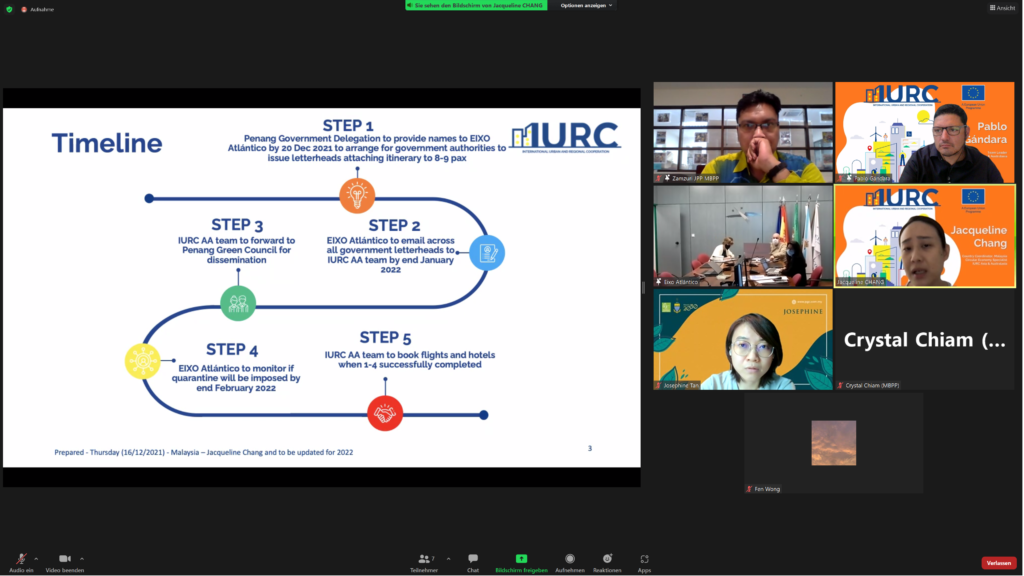Click the green screen-sharing notification banner
The width and height of the screenshot is (1024, 576).
click(x=476, y=5)
